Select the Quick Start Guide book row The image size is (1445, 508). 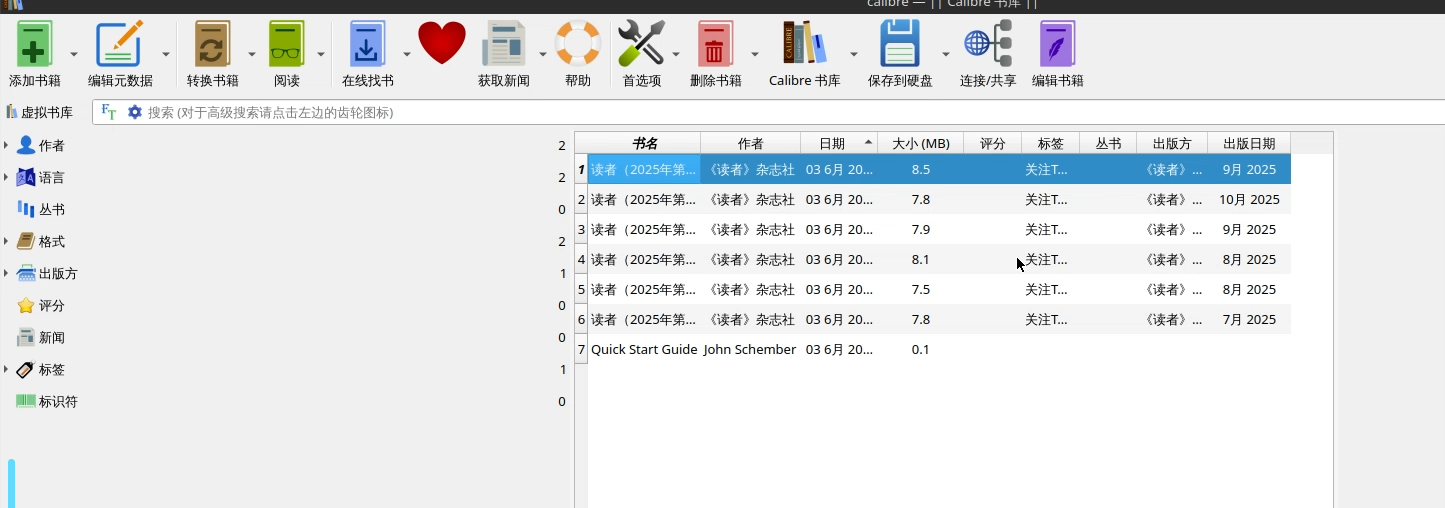(939, 349)
